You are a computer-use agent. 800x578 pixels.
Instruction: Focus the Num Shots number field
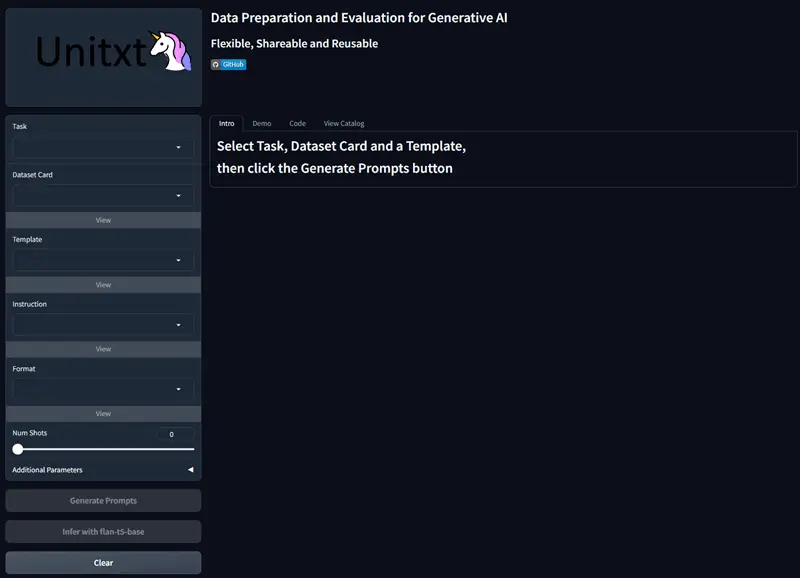[x=174, y=434]
